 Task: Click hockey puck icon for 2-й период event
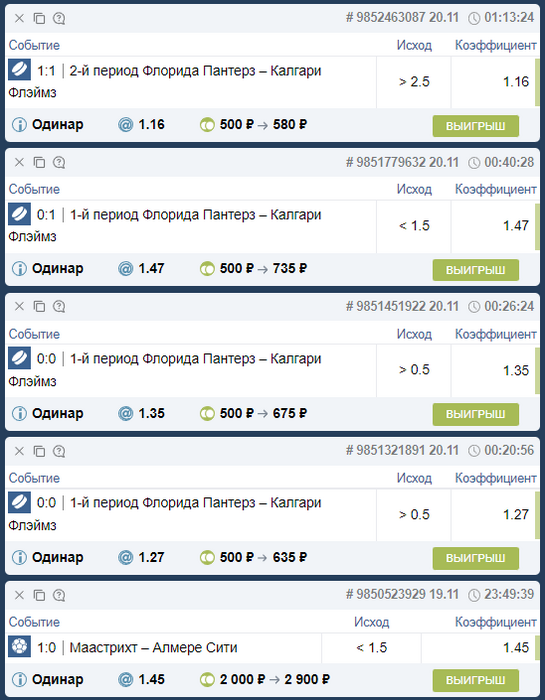19,70
